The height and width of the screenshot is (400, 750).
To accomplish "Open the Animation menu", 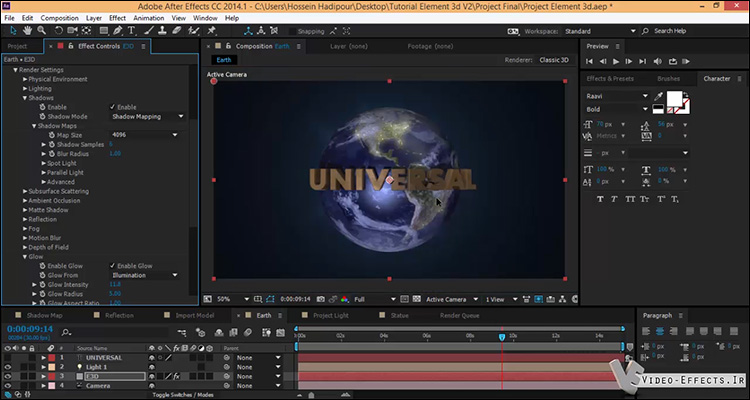I will coord(149,18).
